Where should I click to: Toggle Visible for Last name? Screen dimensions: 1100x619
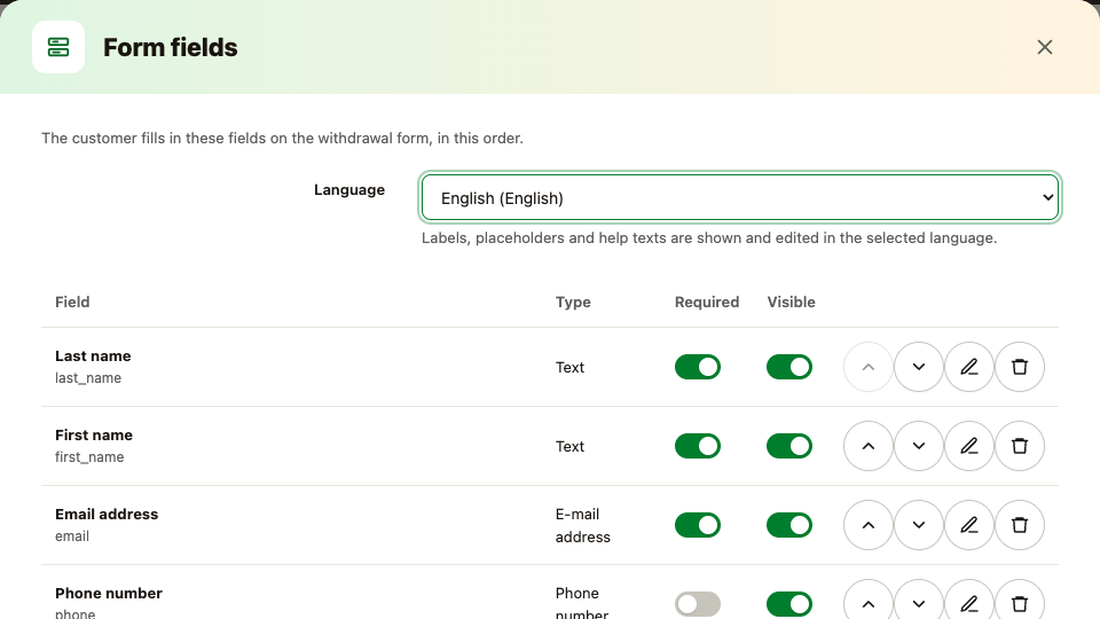tap(789, 367)
